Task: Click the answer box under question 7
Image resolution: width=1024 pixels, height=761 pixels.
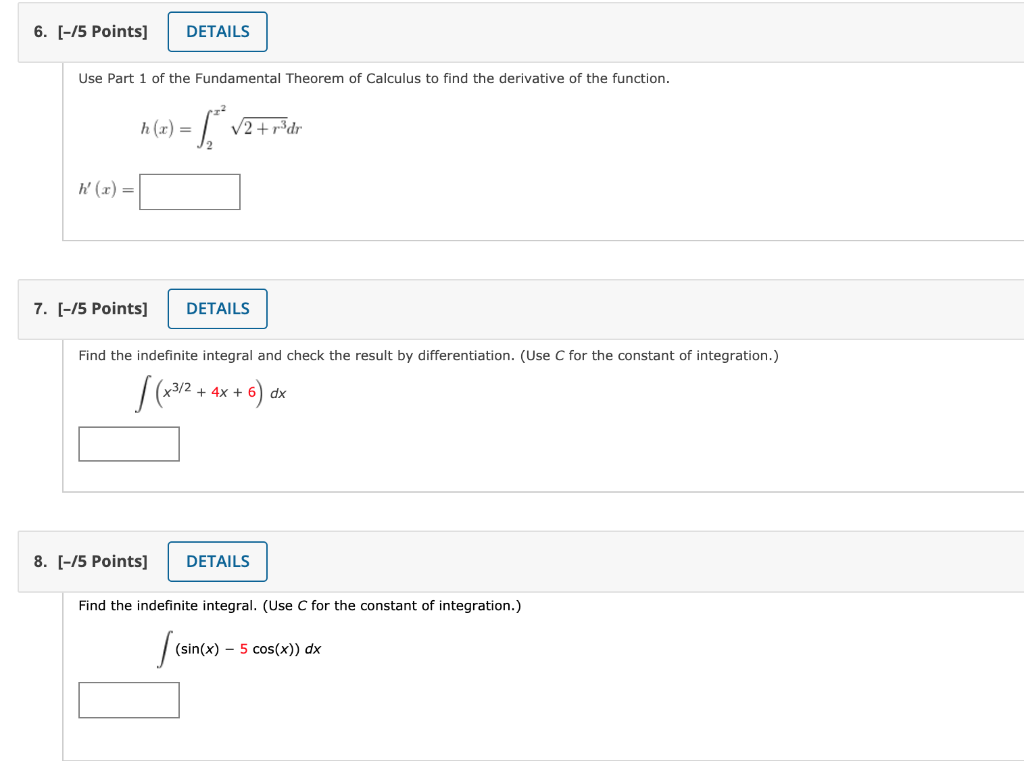Action: [128, 443]
